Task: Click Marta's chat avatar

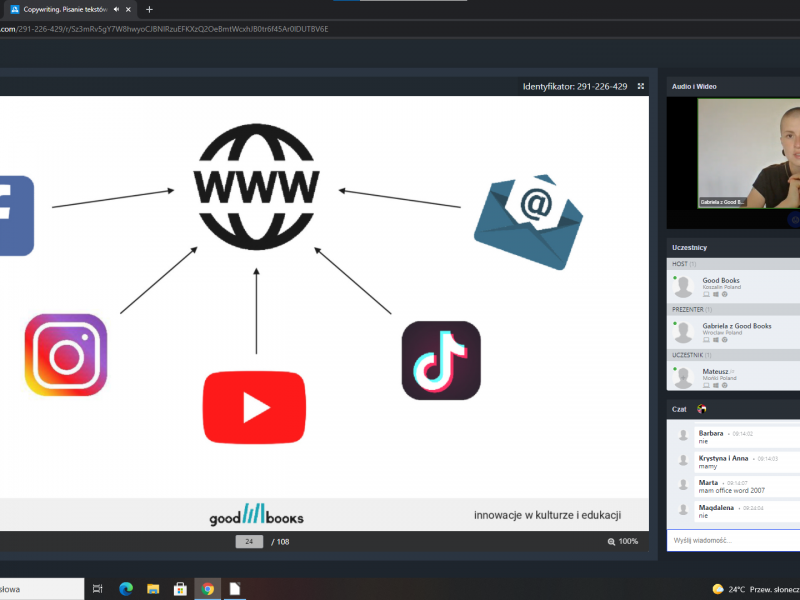Action: (x=683, y=485)
